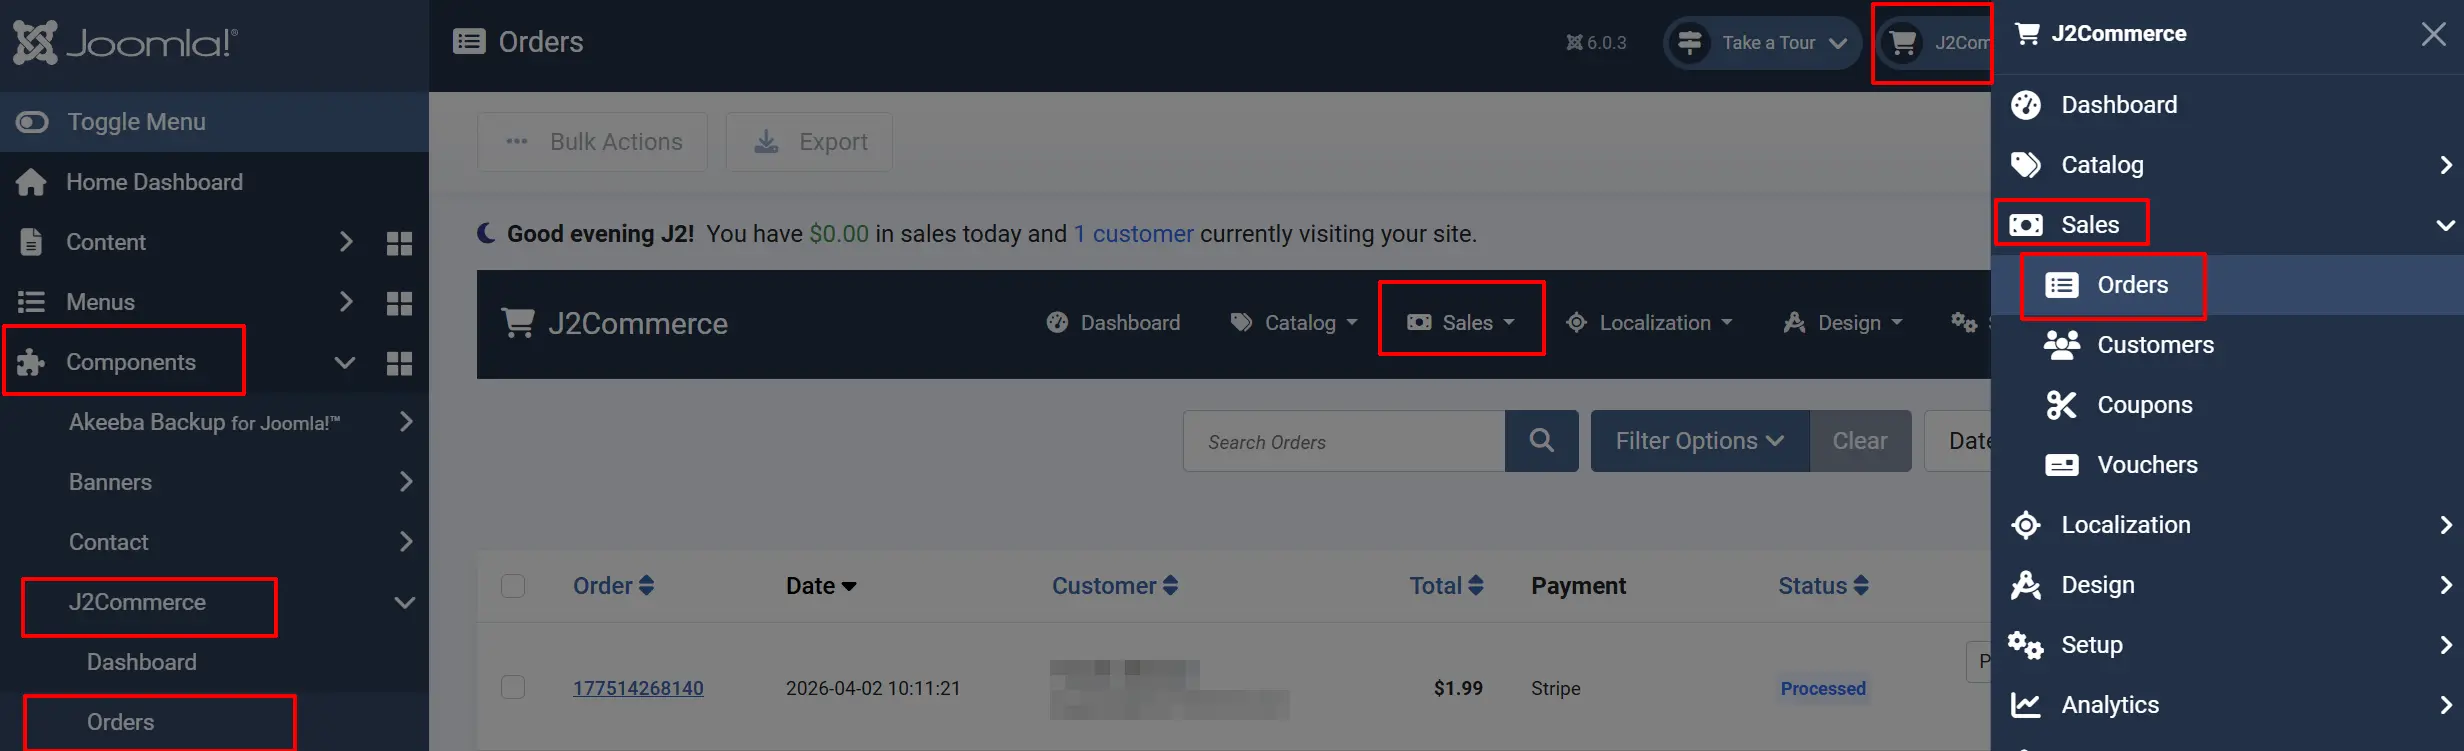Sort orders by the Total column
The height and width of the screenshot is (751, 2464).
tap(1446, 586)
